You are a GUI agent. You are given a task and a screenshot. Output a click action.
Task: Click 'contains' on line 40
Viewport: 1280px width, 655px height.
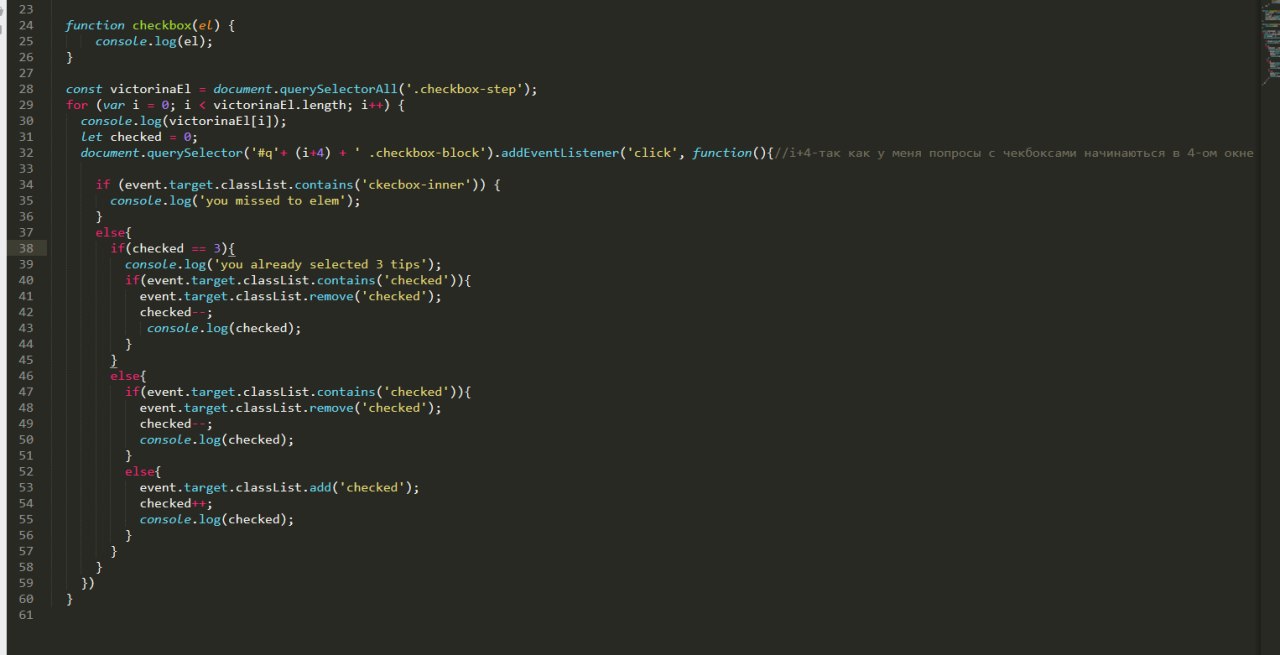(x=346, y=280)
